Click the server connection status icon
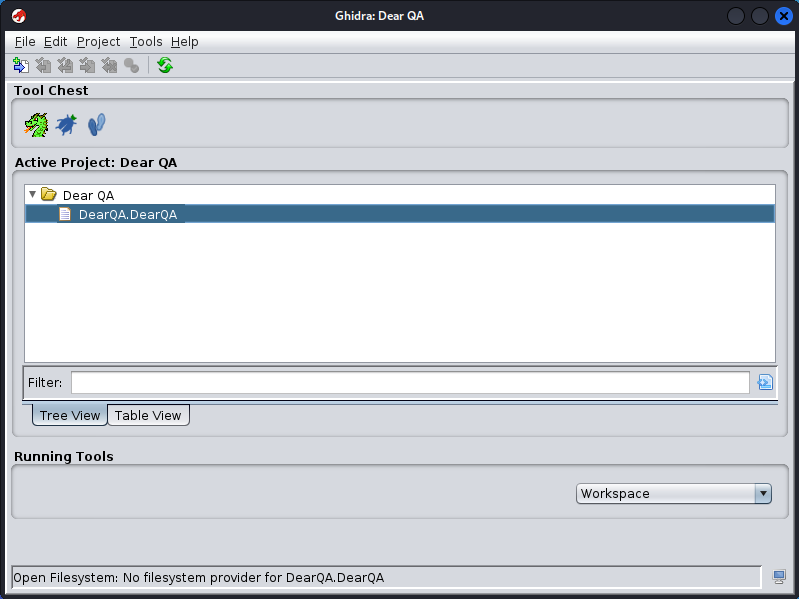Image resolution: width=799 pixels, height=599 pixels. (x=779, y=577)
